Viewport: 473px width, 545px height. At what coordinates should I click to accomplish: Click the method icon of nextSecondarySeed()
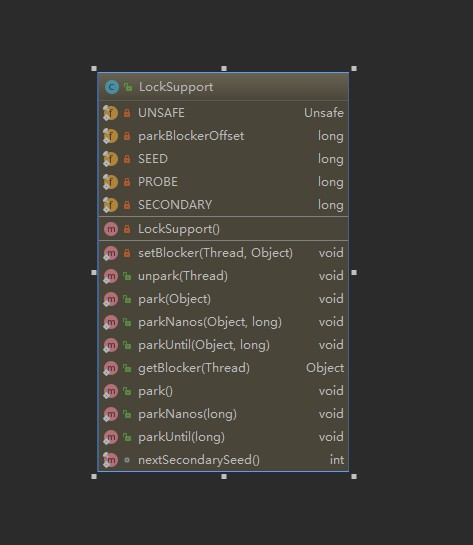coord(111,460)
